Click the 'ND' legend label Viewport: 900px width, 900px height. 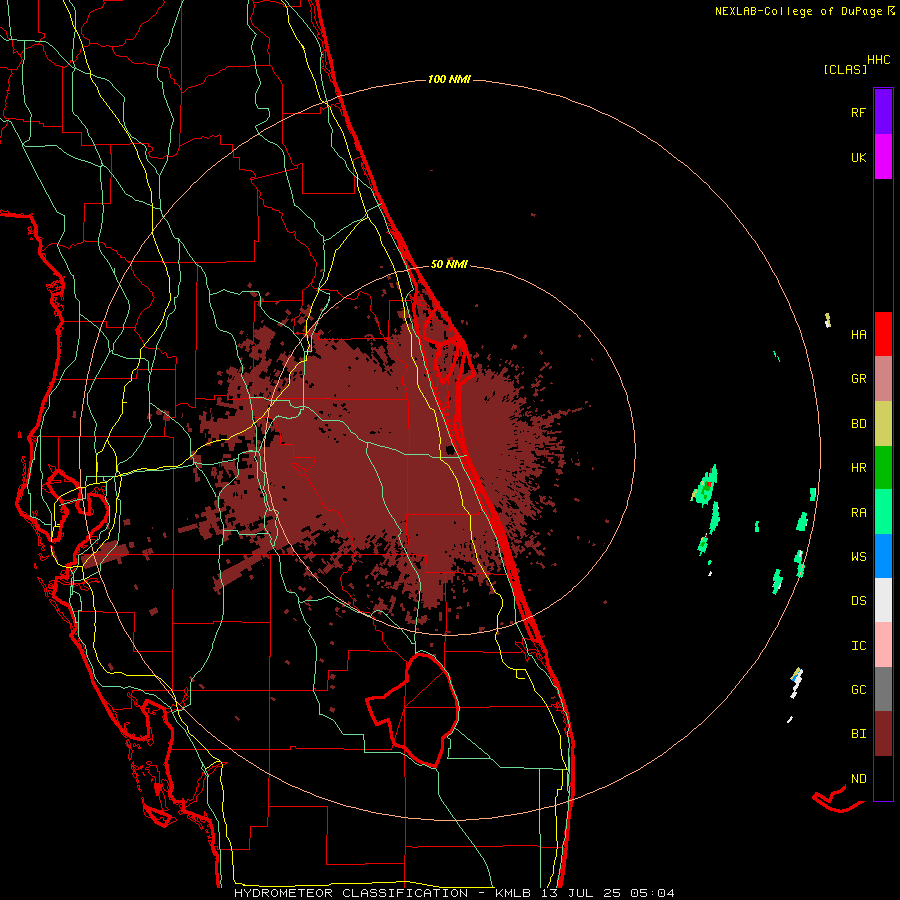coord(858,779)
